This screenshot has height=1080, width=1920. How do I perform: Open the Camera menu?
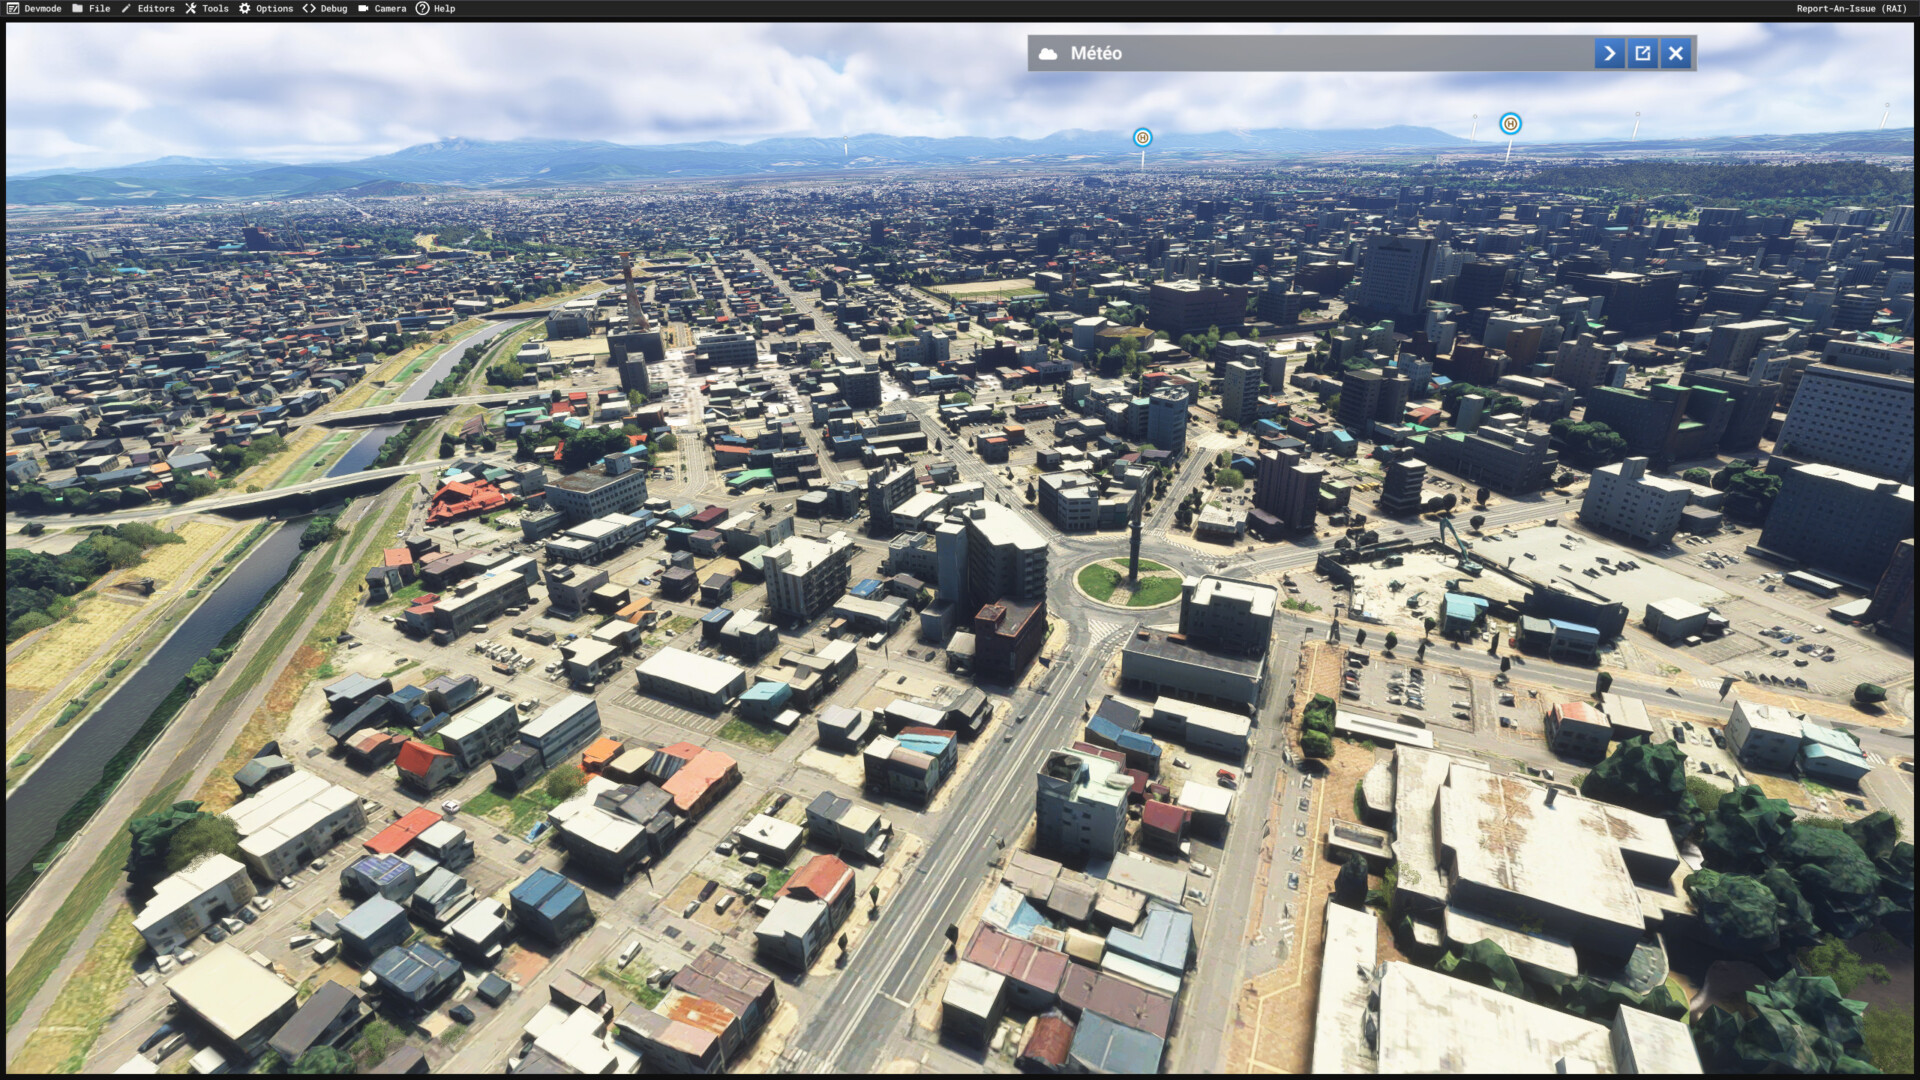click(390, 8)
